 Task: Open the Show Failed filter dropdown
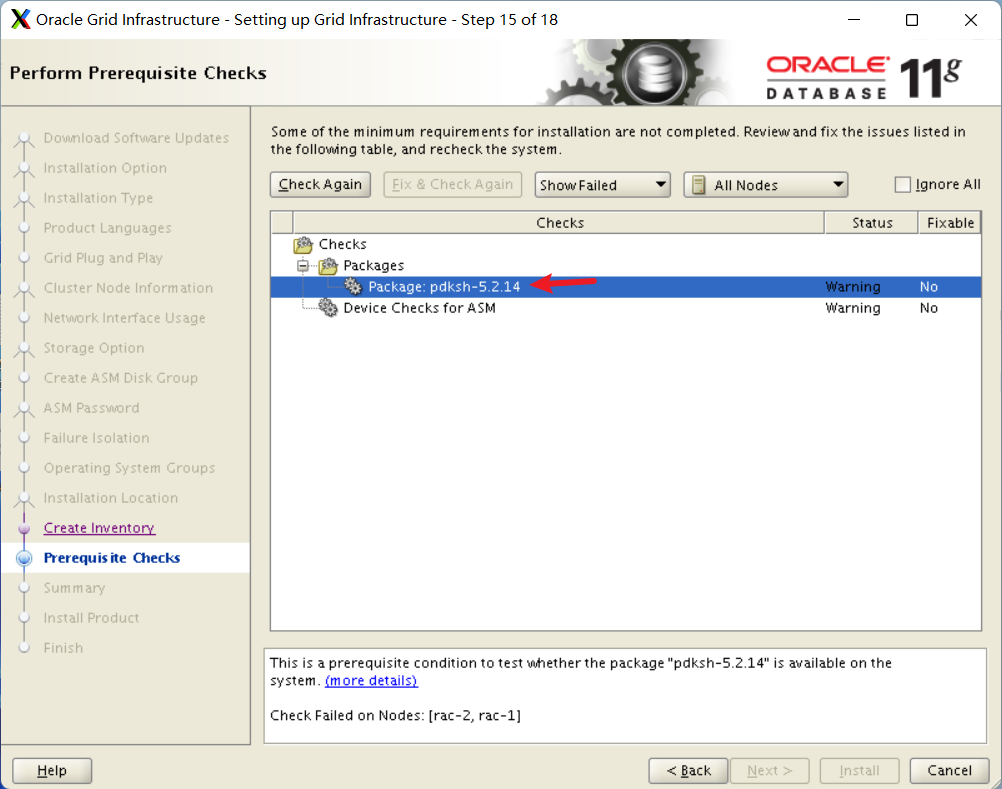coord(603,185)
